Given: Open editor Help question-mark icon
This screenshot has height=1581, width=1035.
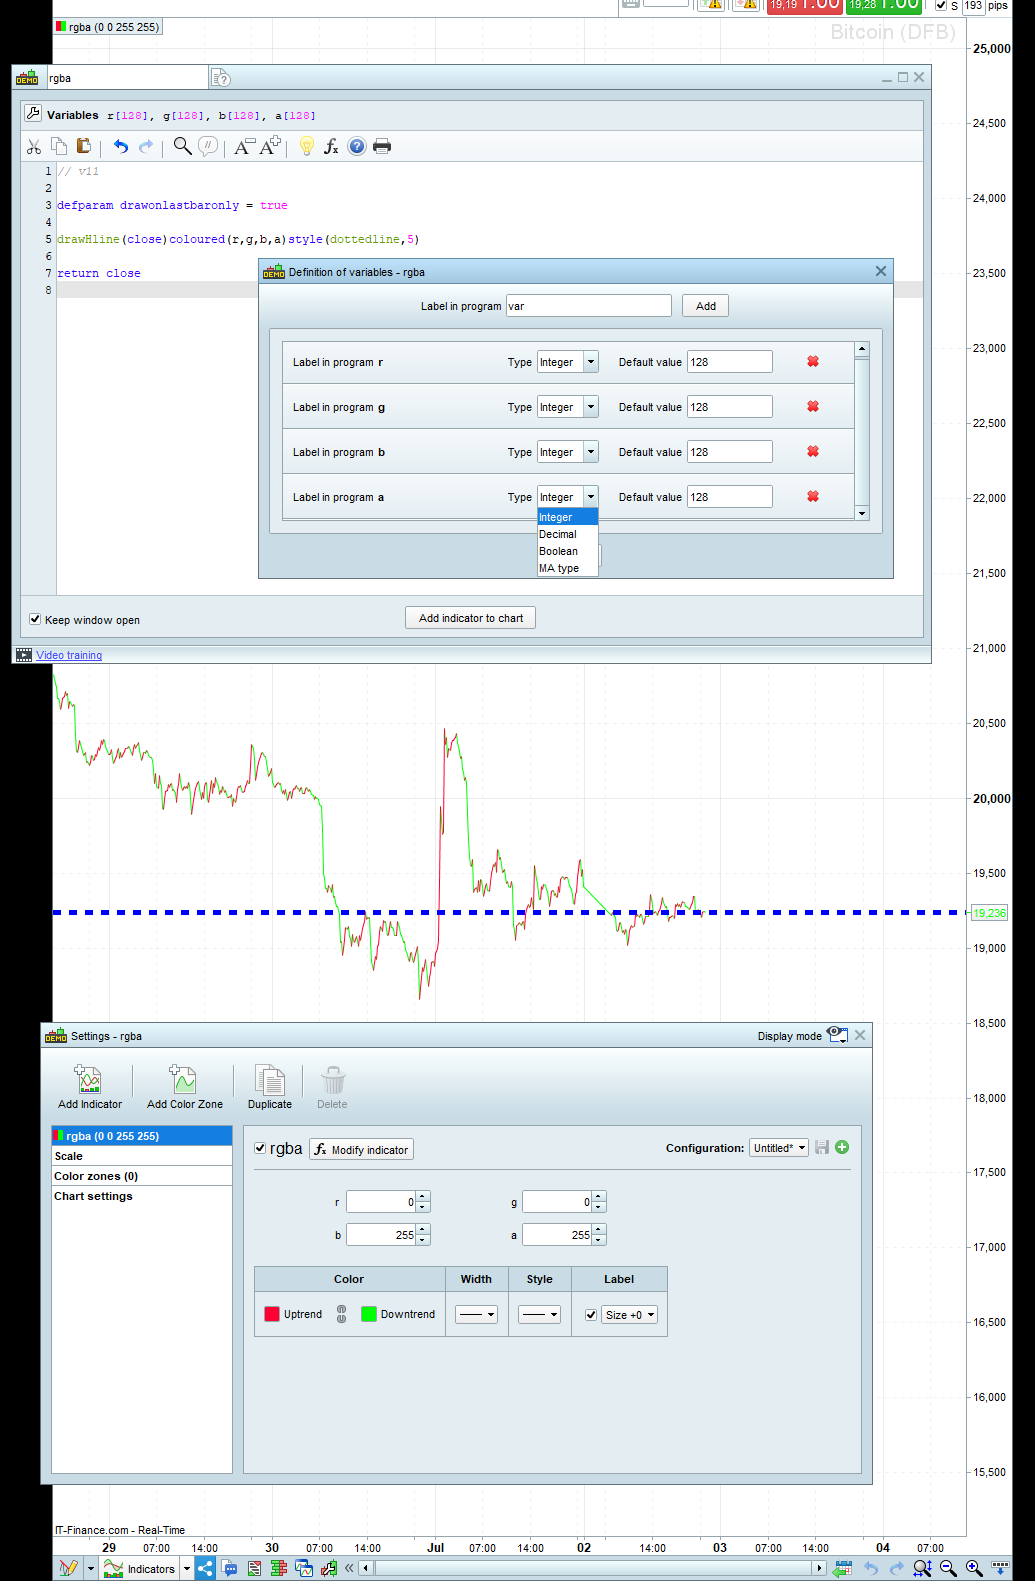Looking at the screenshot, I should tap(357, 146).
